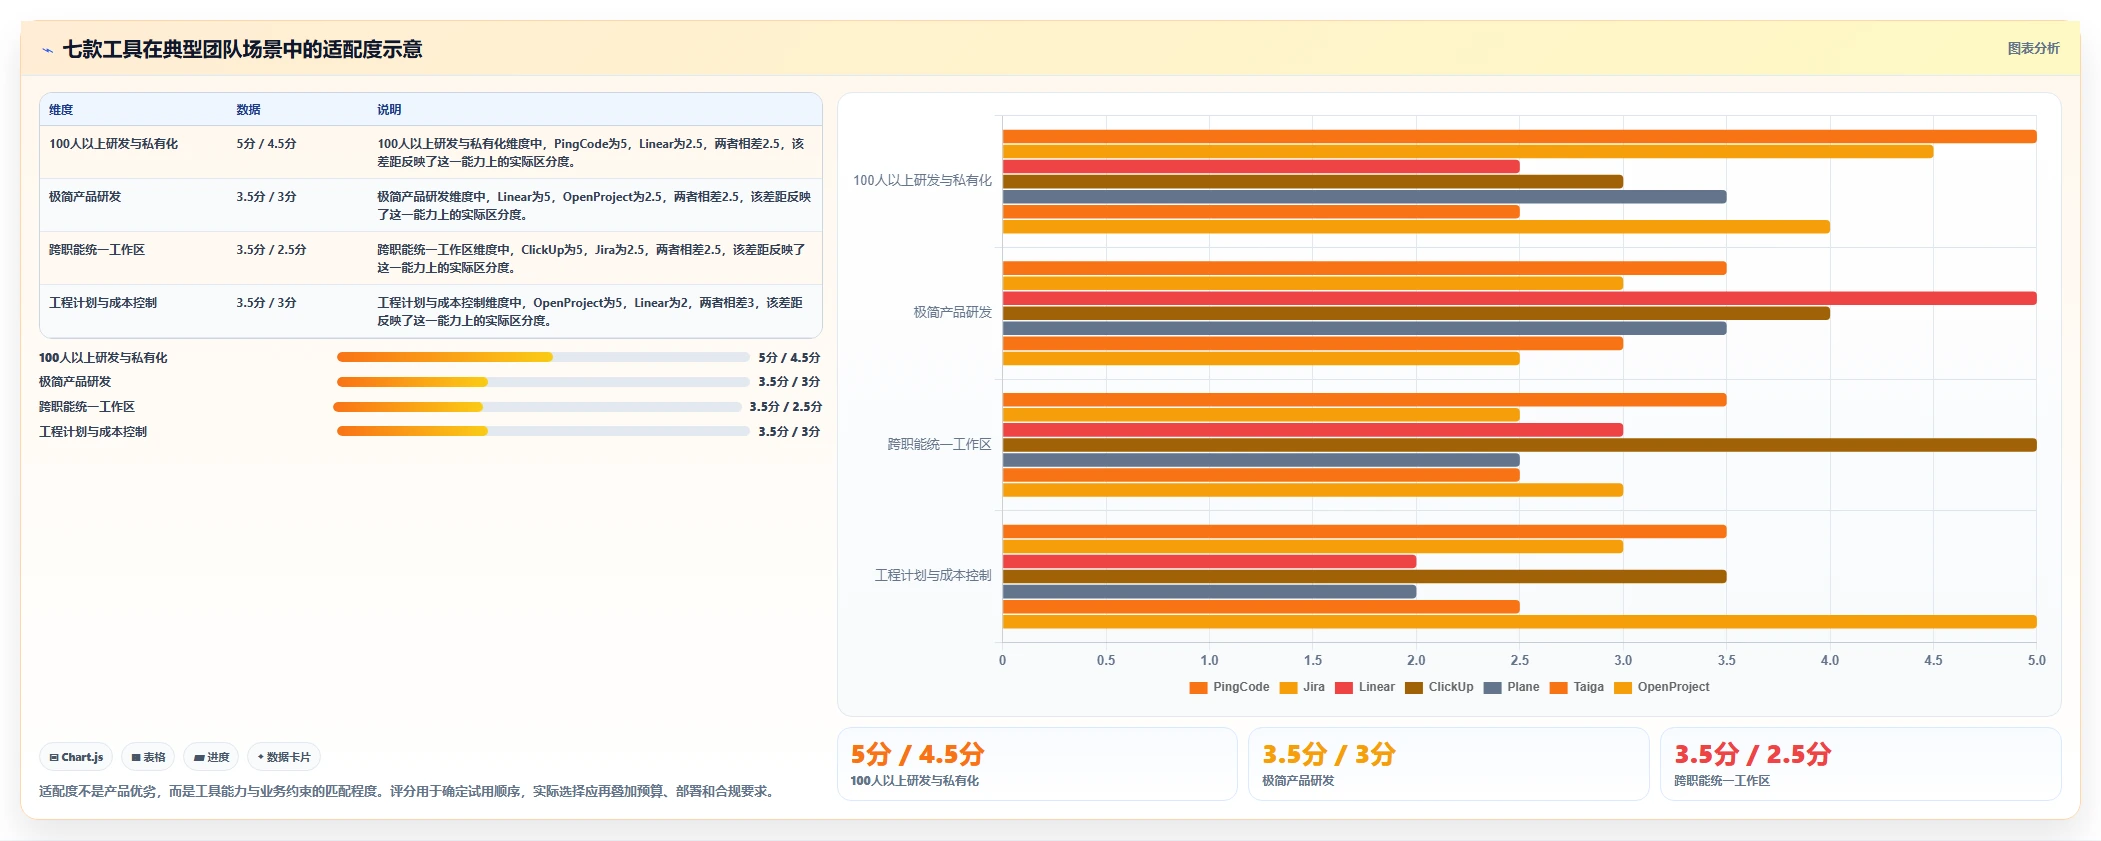The height and width of the screenshot is (841, 2101).
Task: Toggle the PingCode legend swatch
Action: click(1198, 687)
